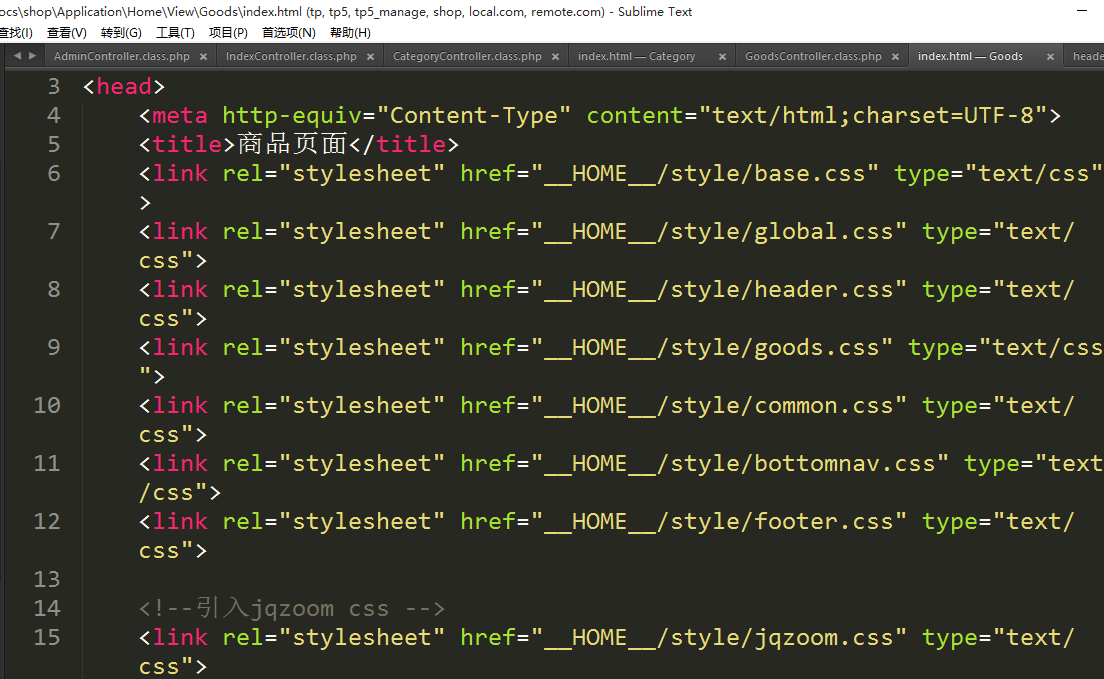Select the index.html — Category tab
The width and height of the screenshot is (1104, 679).
point(636,57)
